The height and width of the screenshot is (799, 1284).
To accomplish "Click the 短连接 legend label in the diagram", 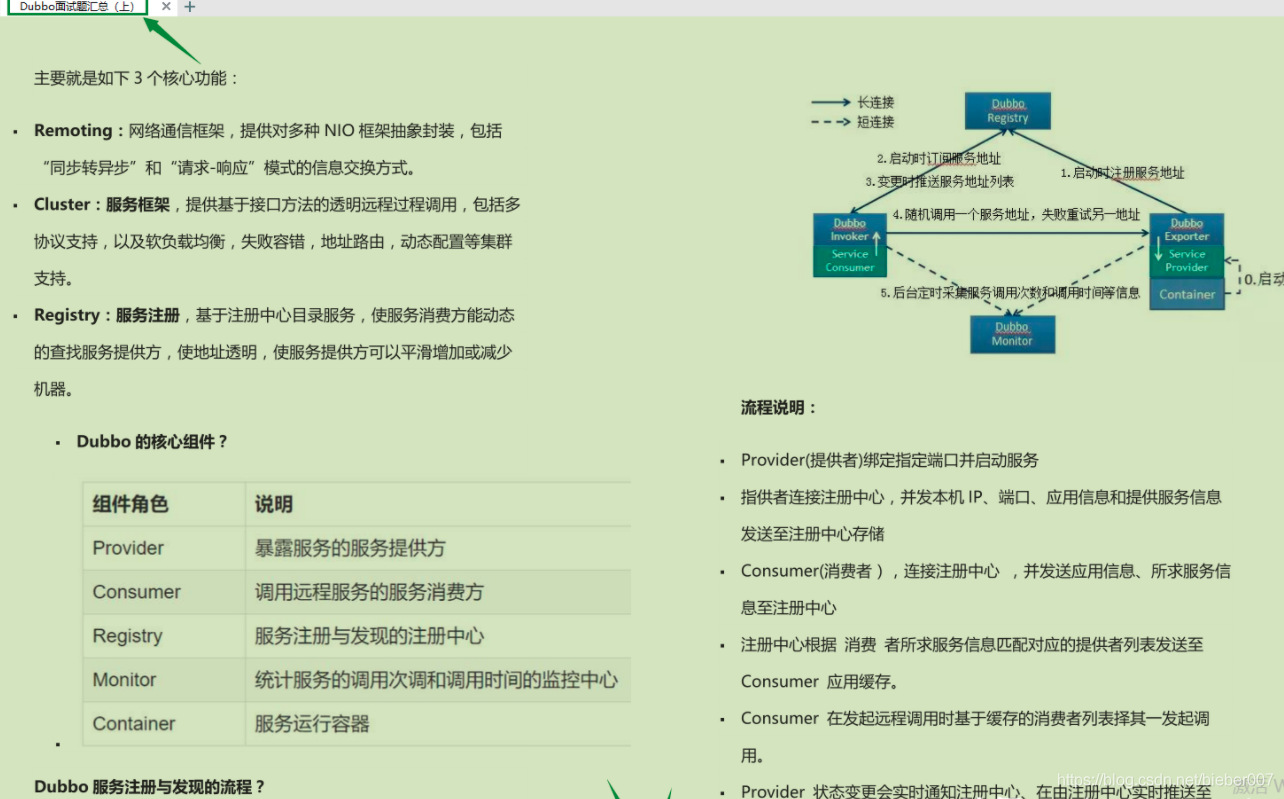I will coord(876,122).
